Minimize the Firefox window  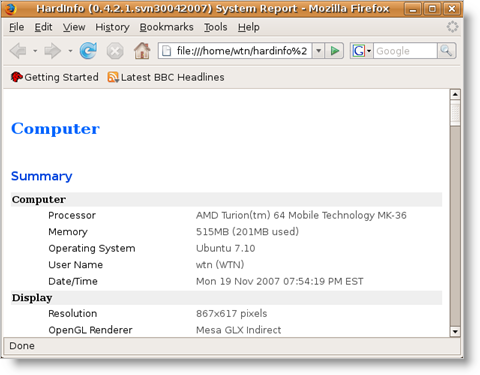(x=413, y=9)
